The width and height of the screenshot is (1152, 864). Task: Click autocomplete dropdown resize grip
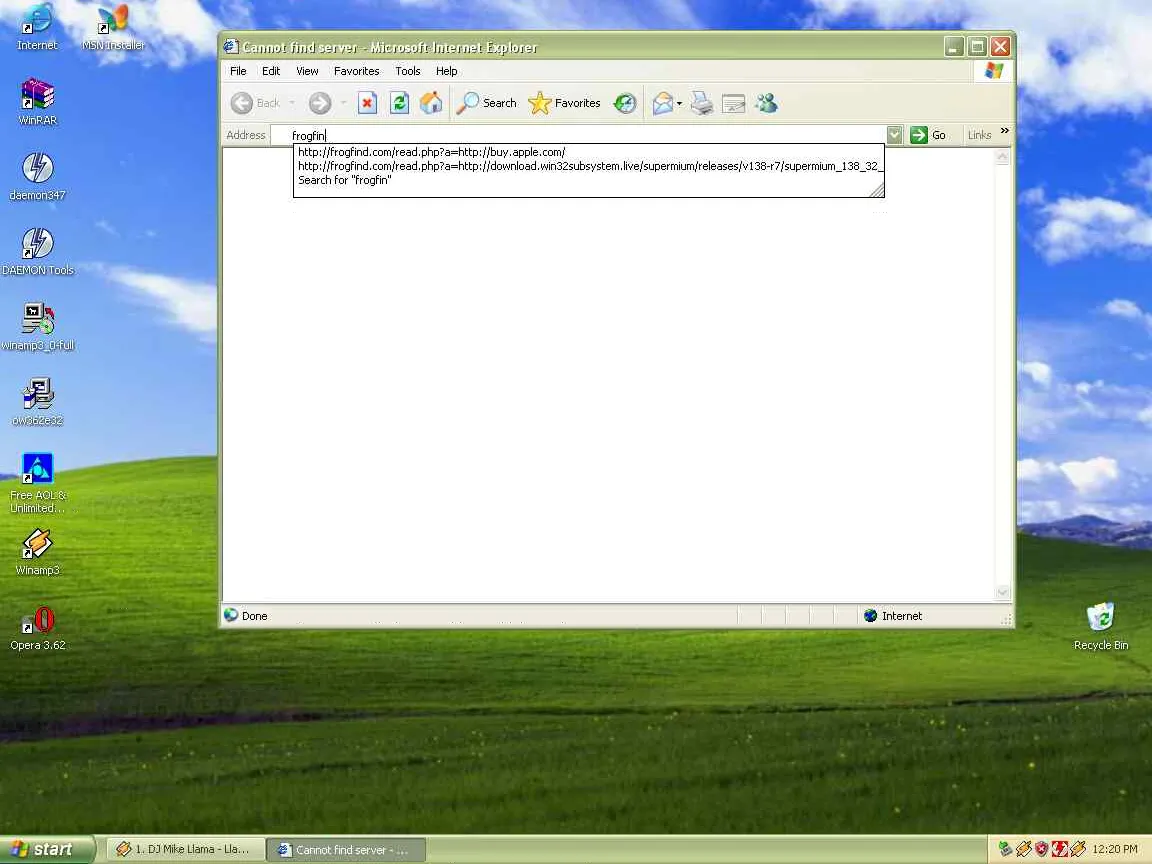(x=876, y=190)
